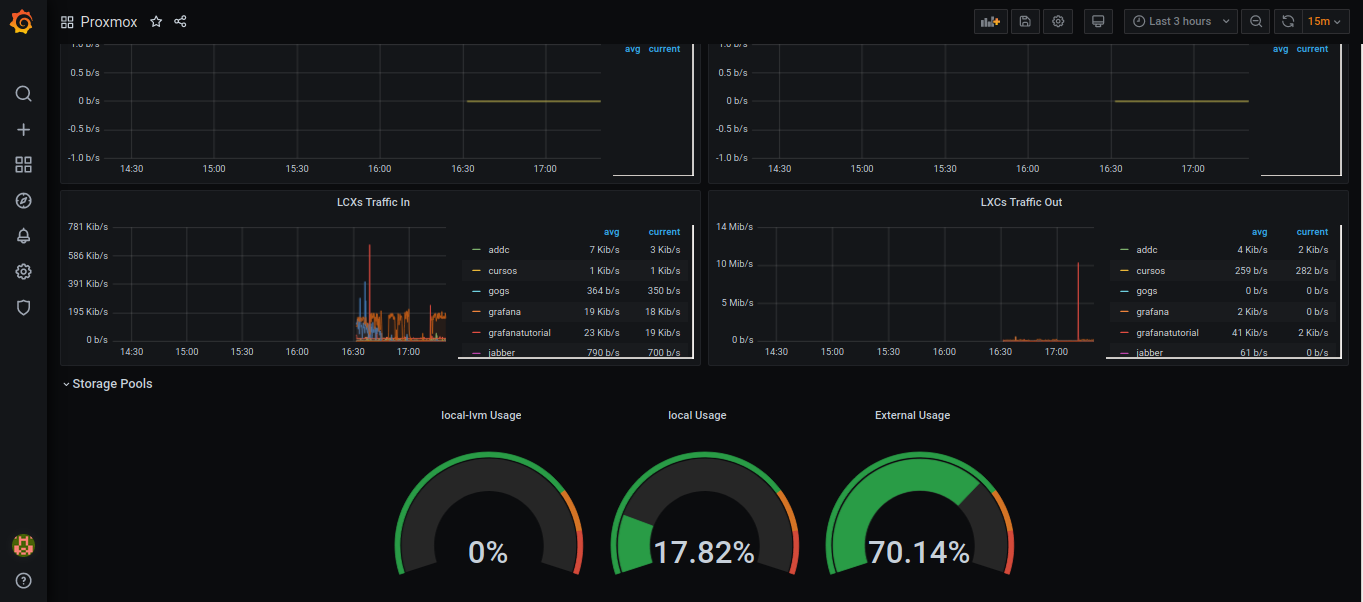Click the local Usage 17.82% gauge
Screen dimensions: 1363x602
click(x=704, y=515)
